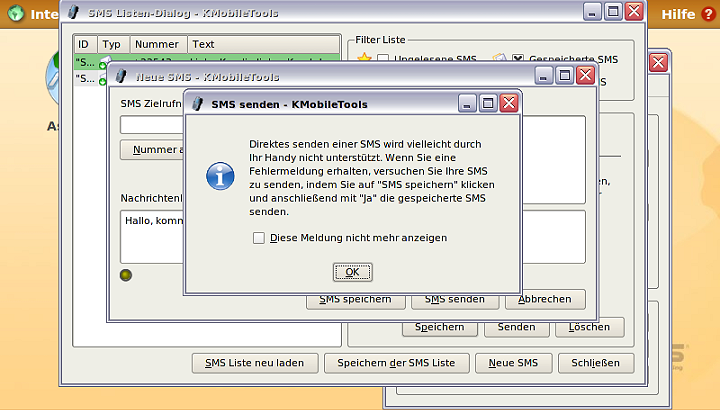Close the SMS senden dialog window

(509, 103)
